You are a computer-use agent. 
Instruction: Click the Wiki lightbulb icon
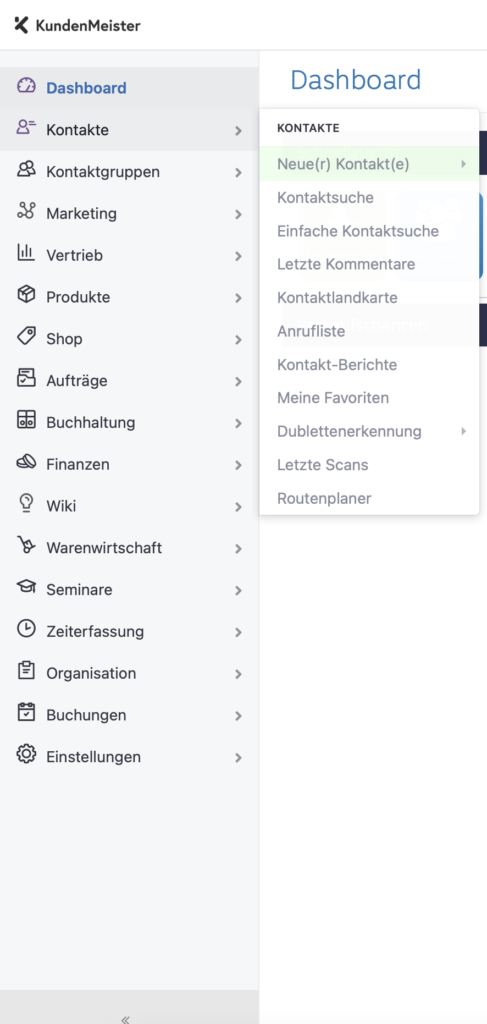coord(26,504)
